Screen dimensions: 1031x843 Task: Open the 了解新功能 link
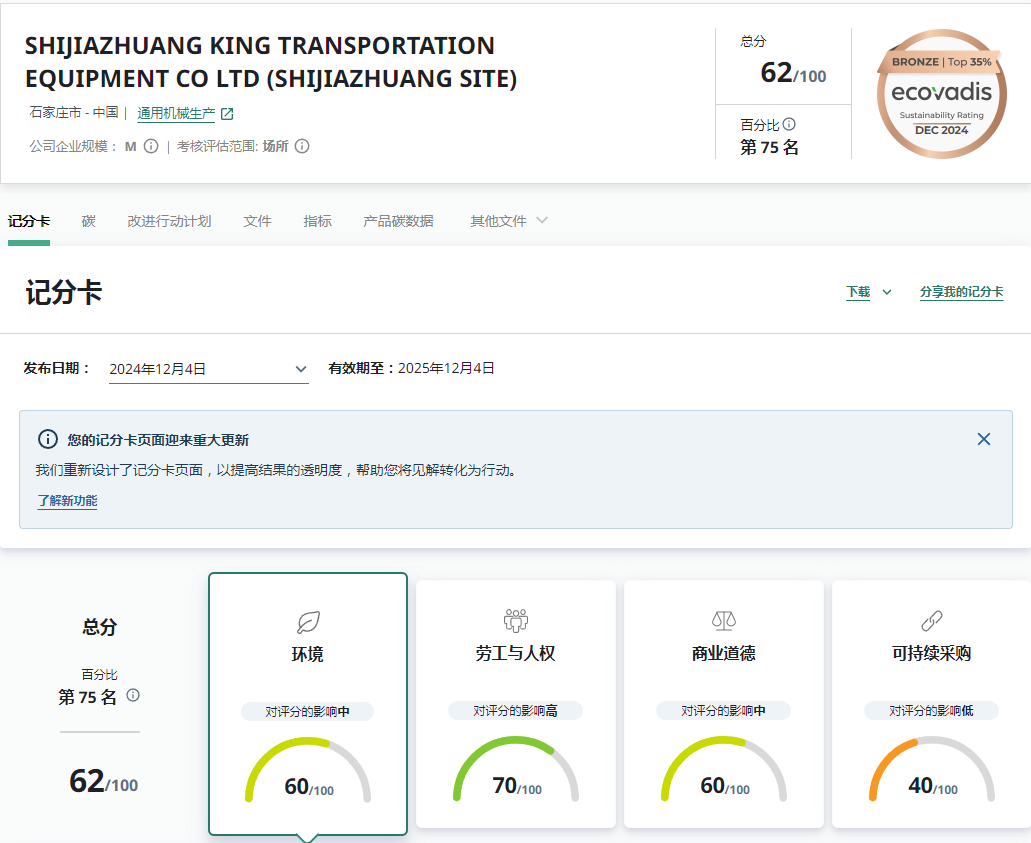[x=67, y=501]
